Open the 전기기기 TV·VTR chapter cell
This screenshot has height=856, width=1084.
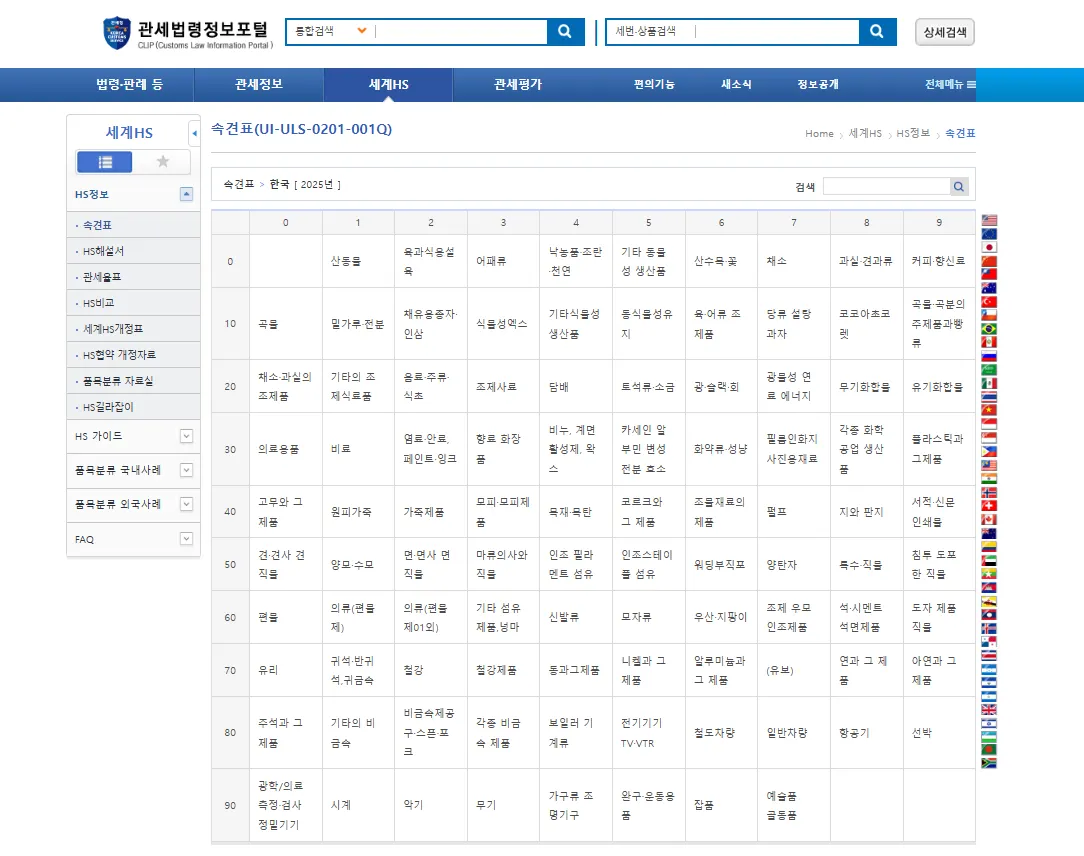648,732
